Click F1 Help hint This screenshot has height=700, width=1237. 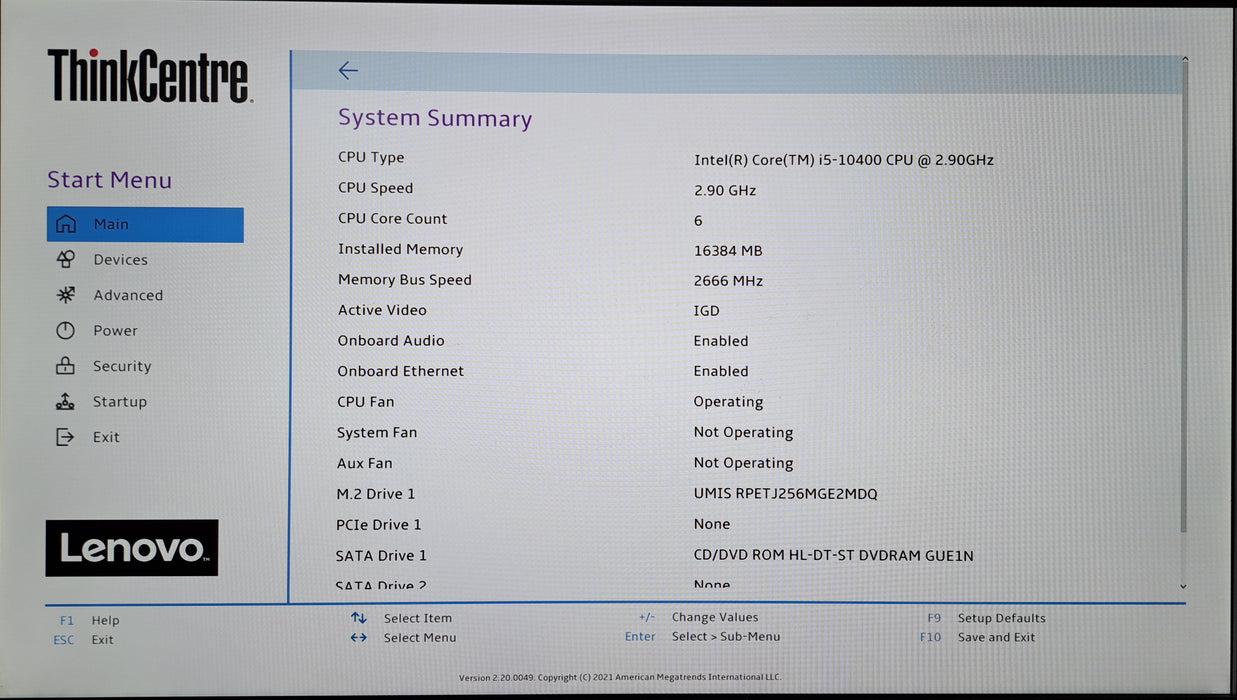(x=89, y=620)
